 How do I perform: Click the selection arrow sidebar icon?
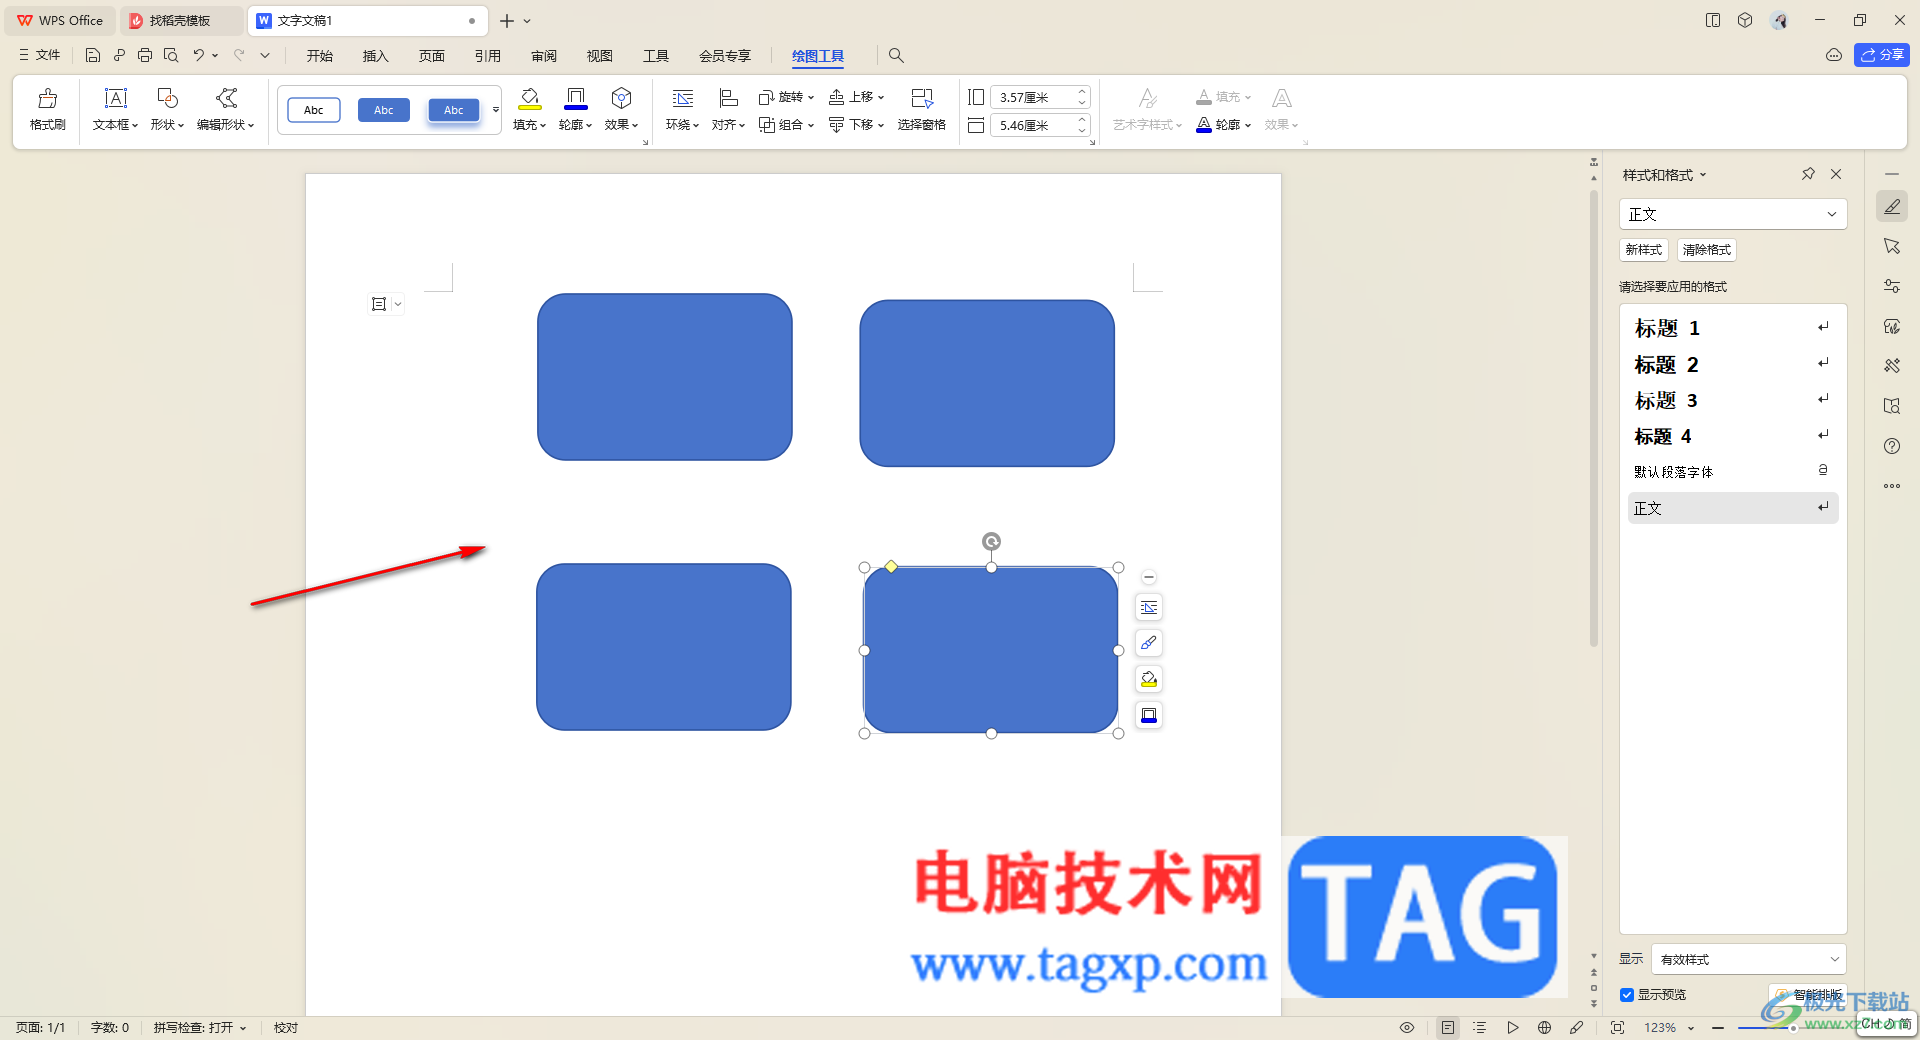pyautogui.click(x=1892, y=246)
